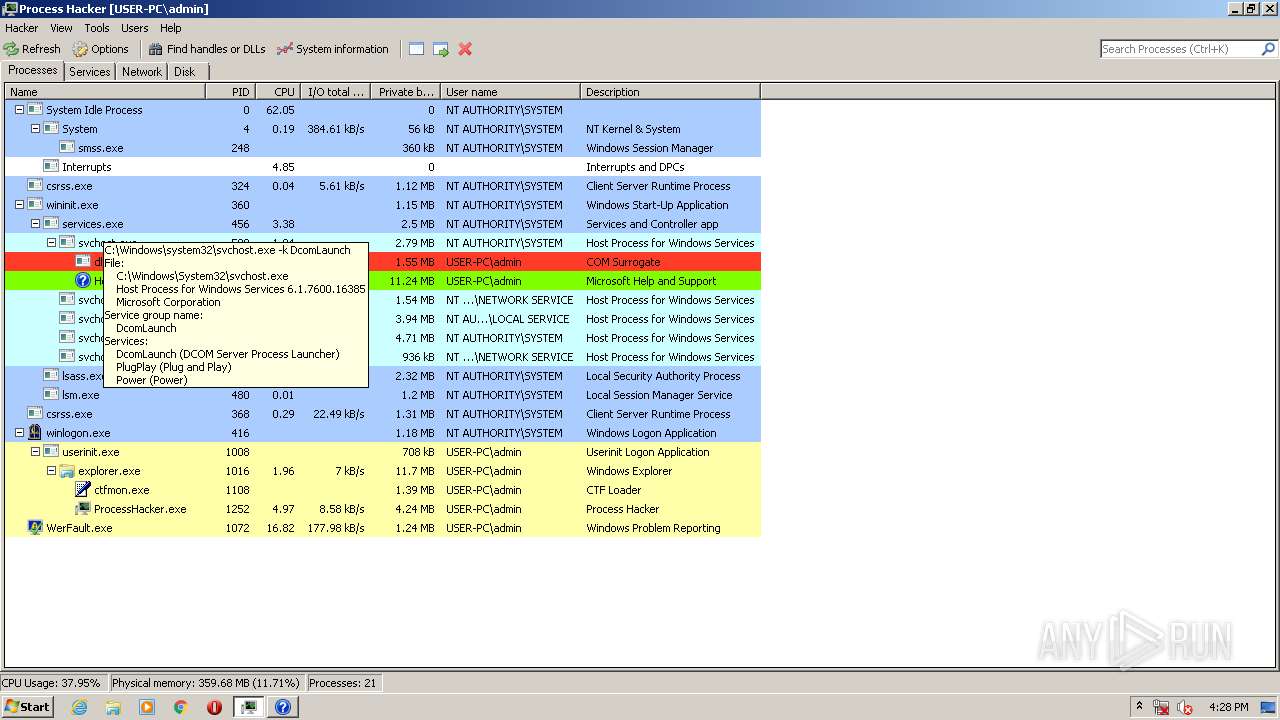Collapse the wininit.exe node

[19, 205]
